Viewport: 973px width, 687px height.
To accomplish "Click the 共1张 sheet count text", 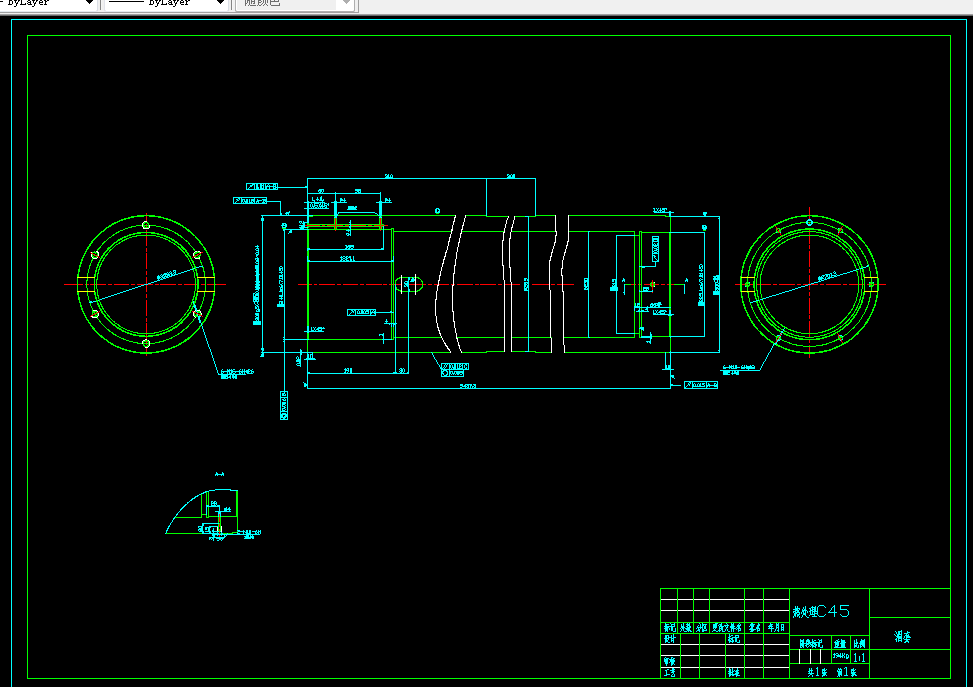I will coord(817,672).
